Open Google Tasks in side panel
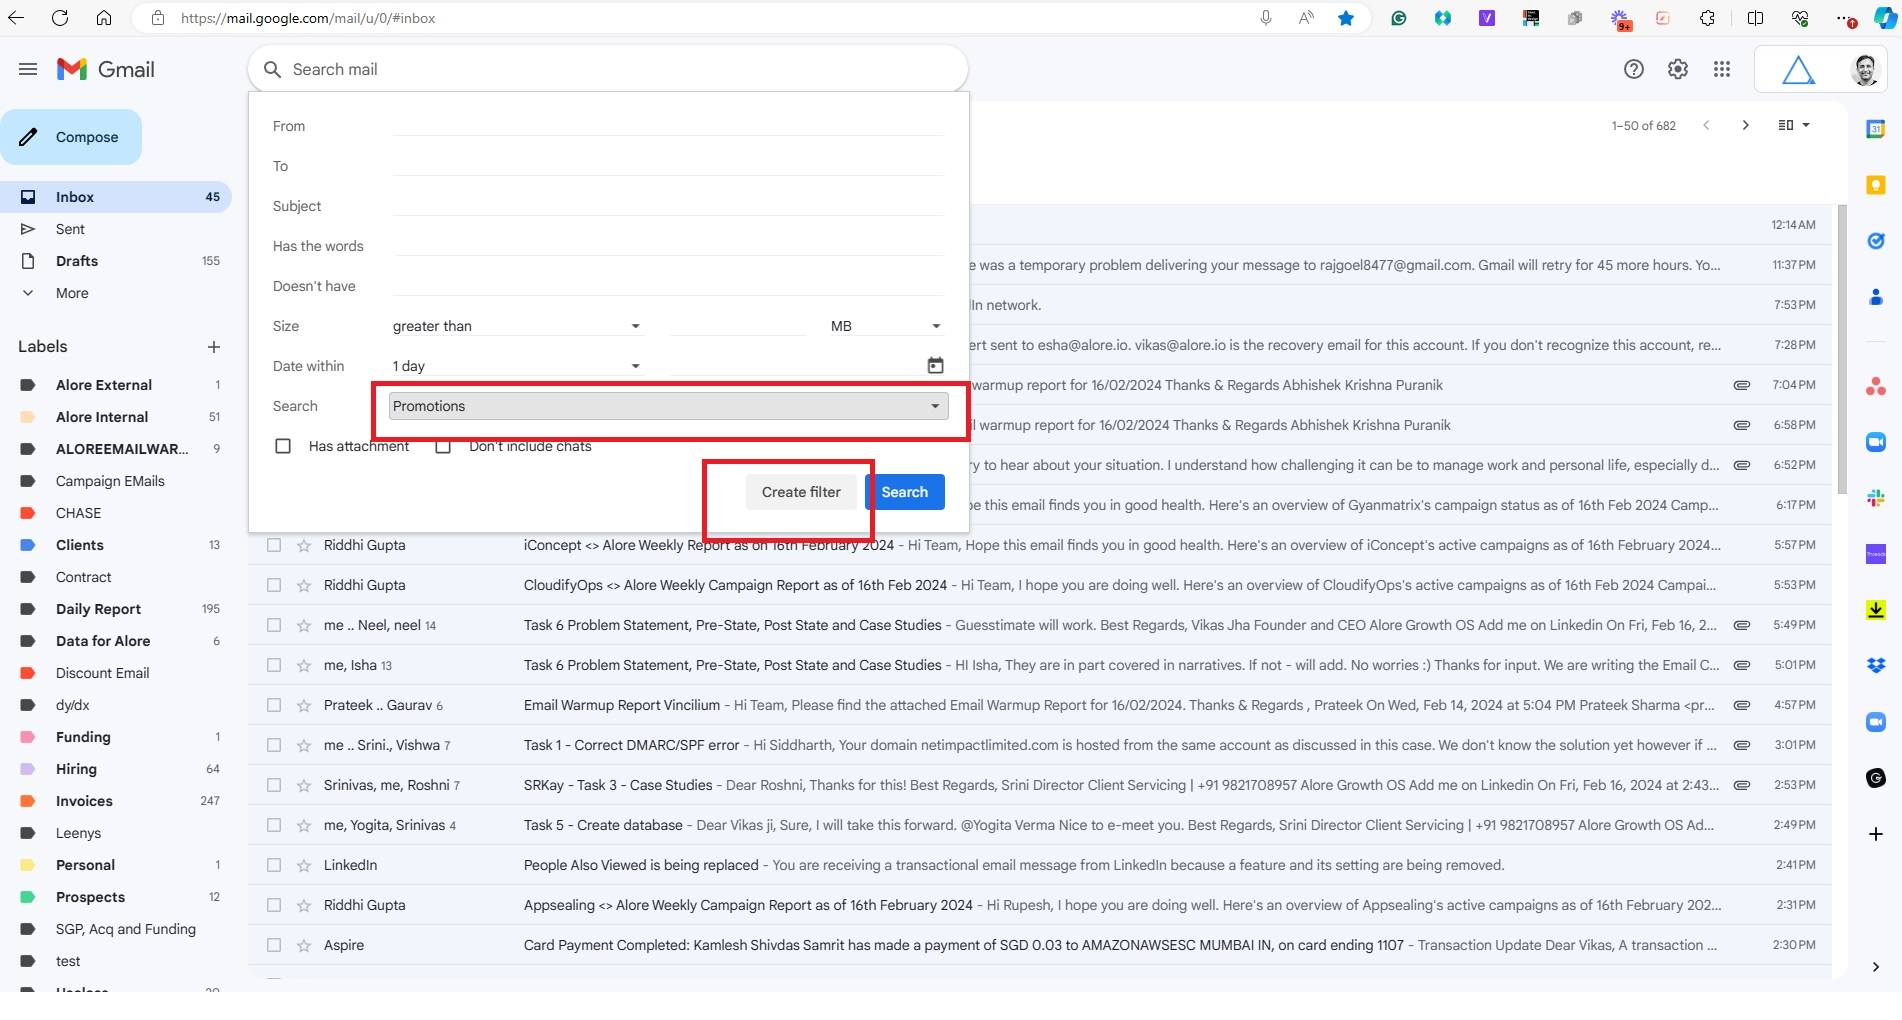Screen dimensions: 1902x1020 (1876, 241)
